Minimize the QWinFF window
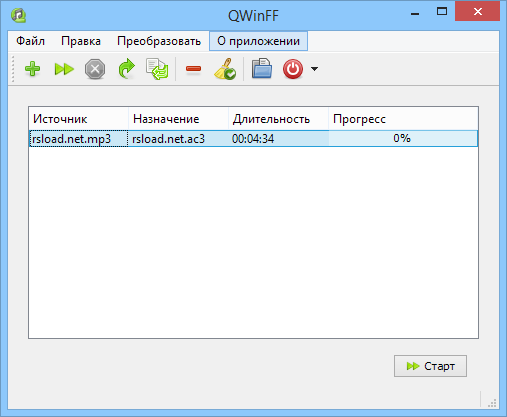Viewport: 507px width, 417px height. coord(415,13)
